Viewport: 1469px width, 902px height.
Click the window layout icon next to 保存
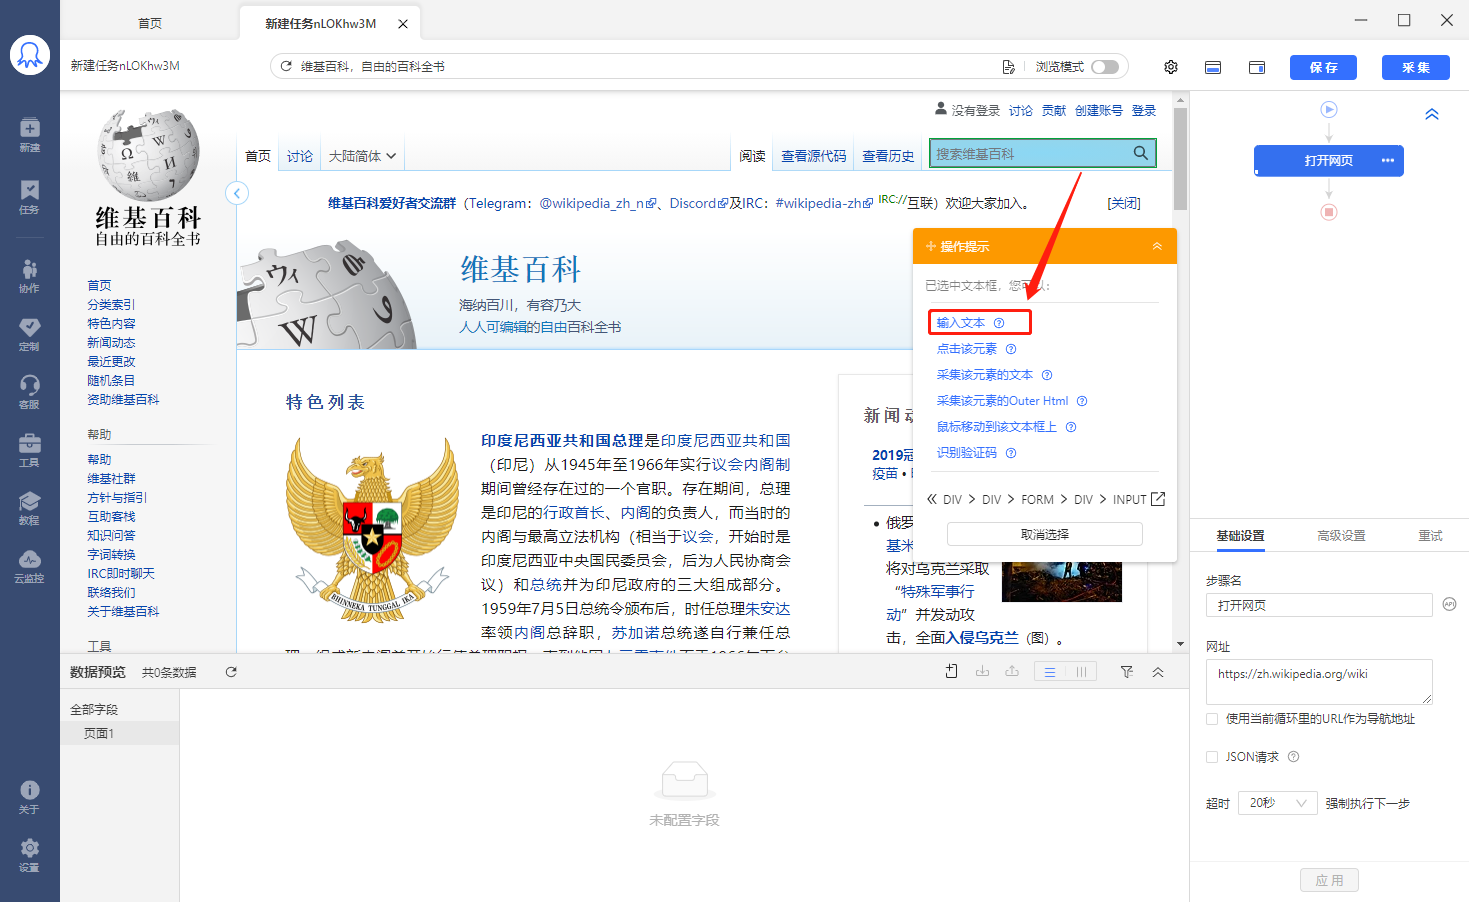1257,67
